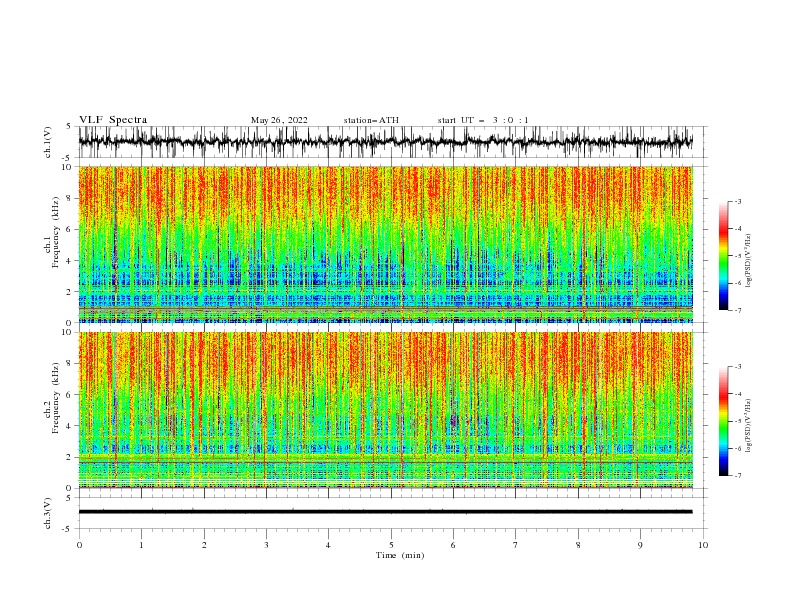Image resolution: width=792 pixels, height=612 pixels.
Task: Click the ch.1 spectrogram panel
Action: pyautogui.click(x=385, y=244)
